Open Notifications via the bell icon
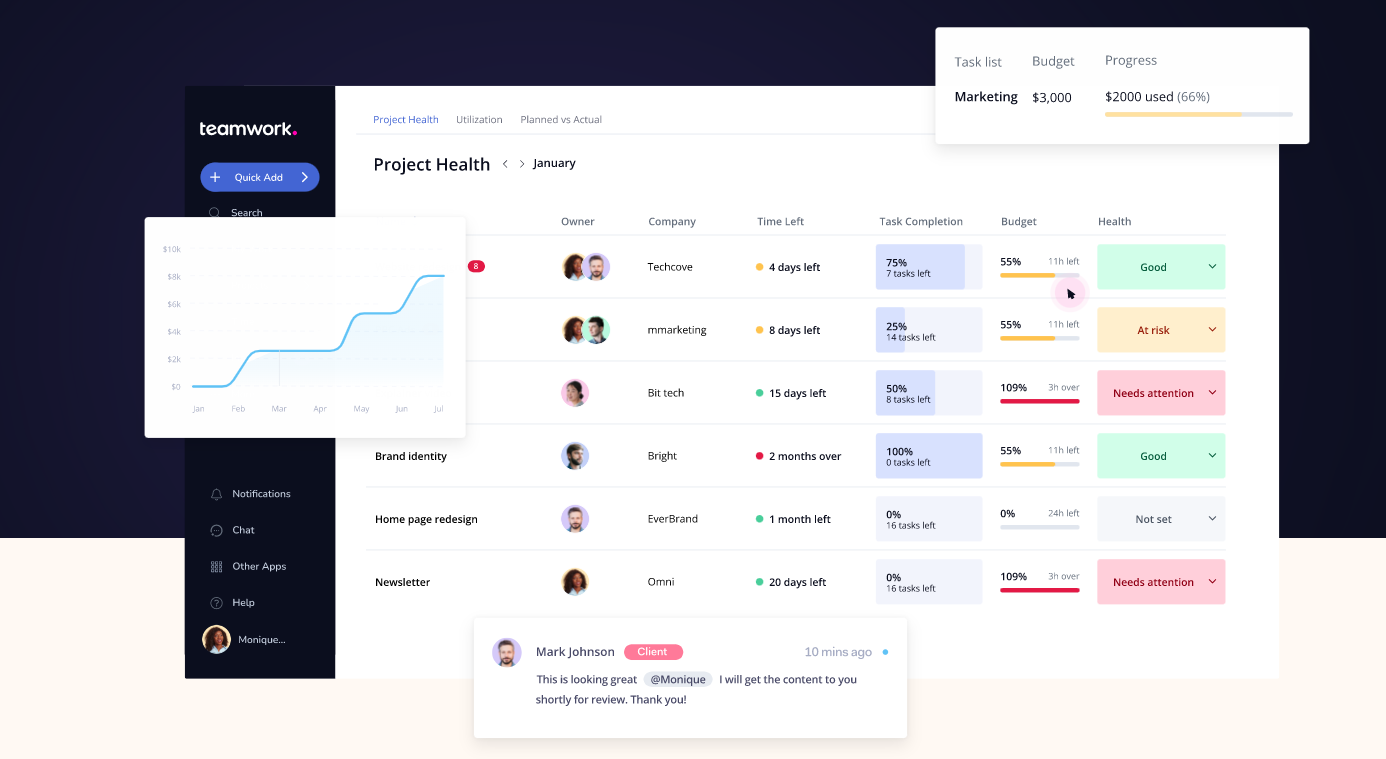 [x=216, y=494]
